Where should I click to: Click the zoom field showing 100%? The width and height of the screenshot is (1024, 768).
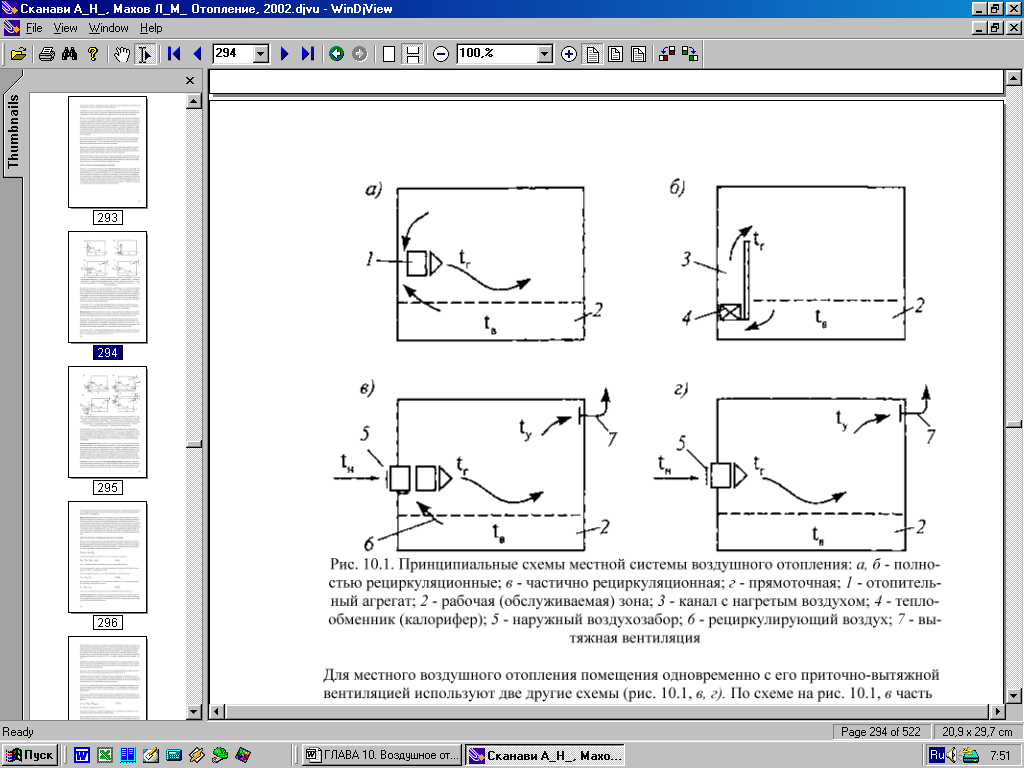tap(496, 54)
